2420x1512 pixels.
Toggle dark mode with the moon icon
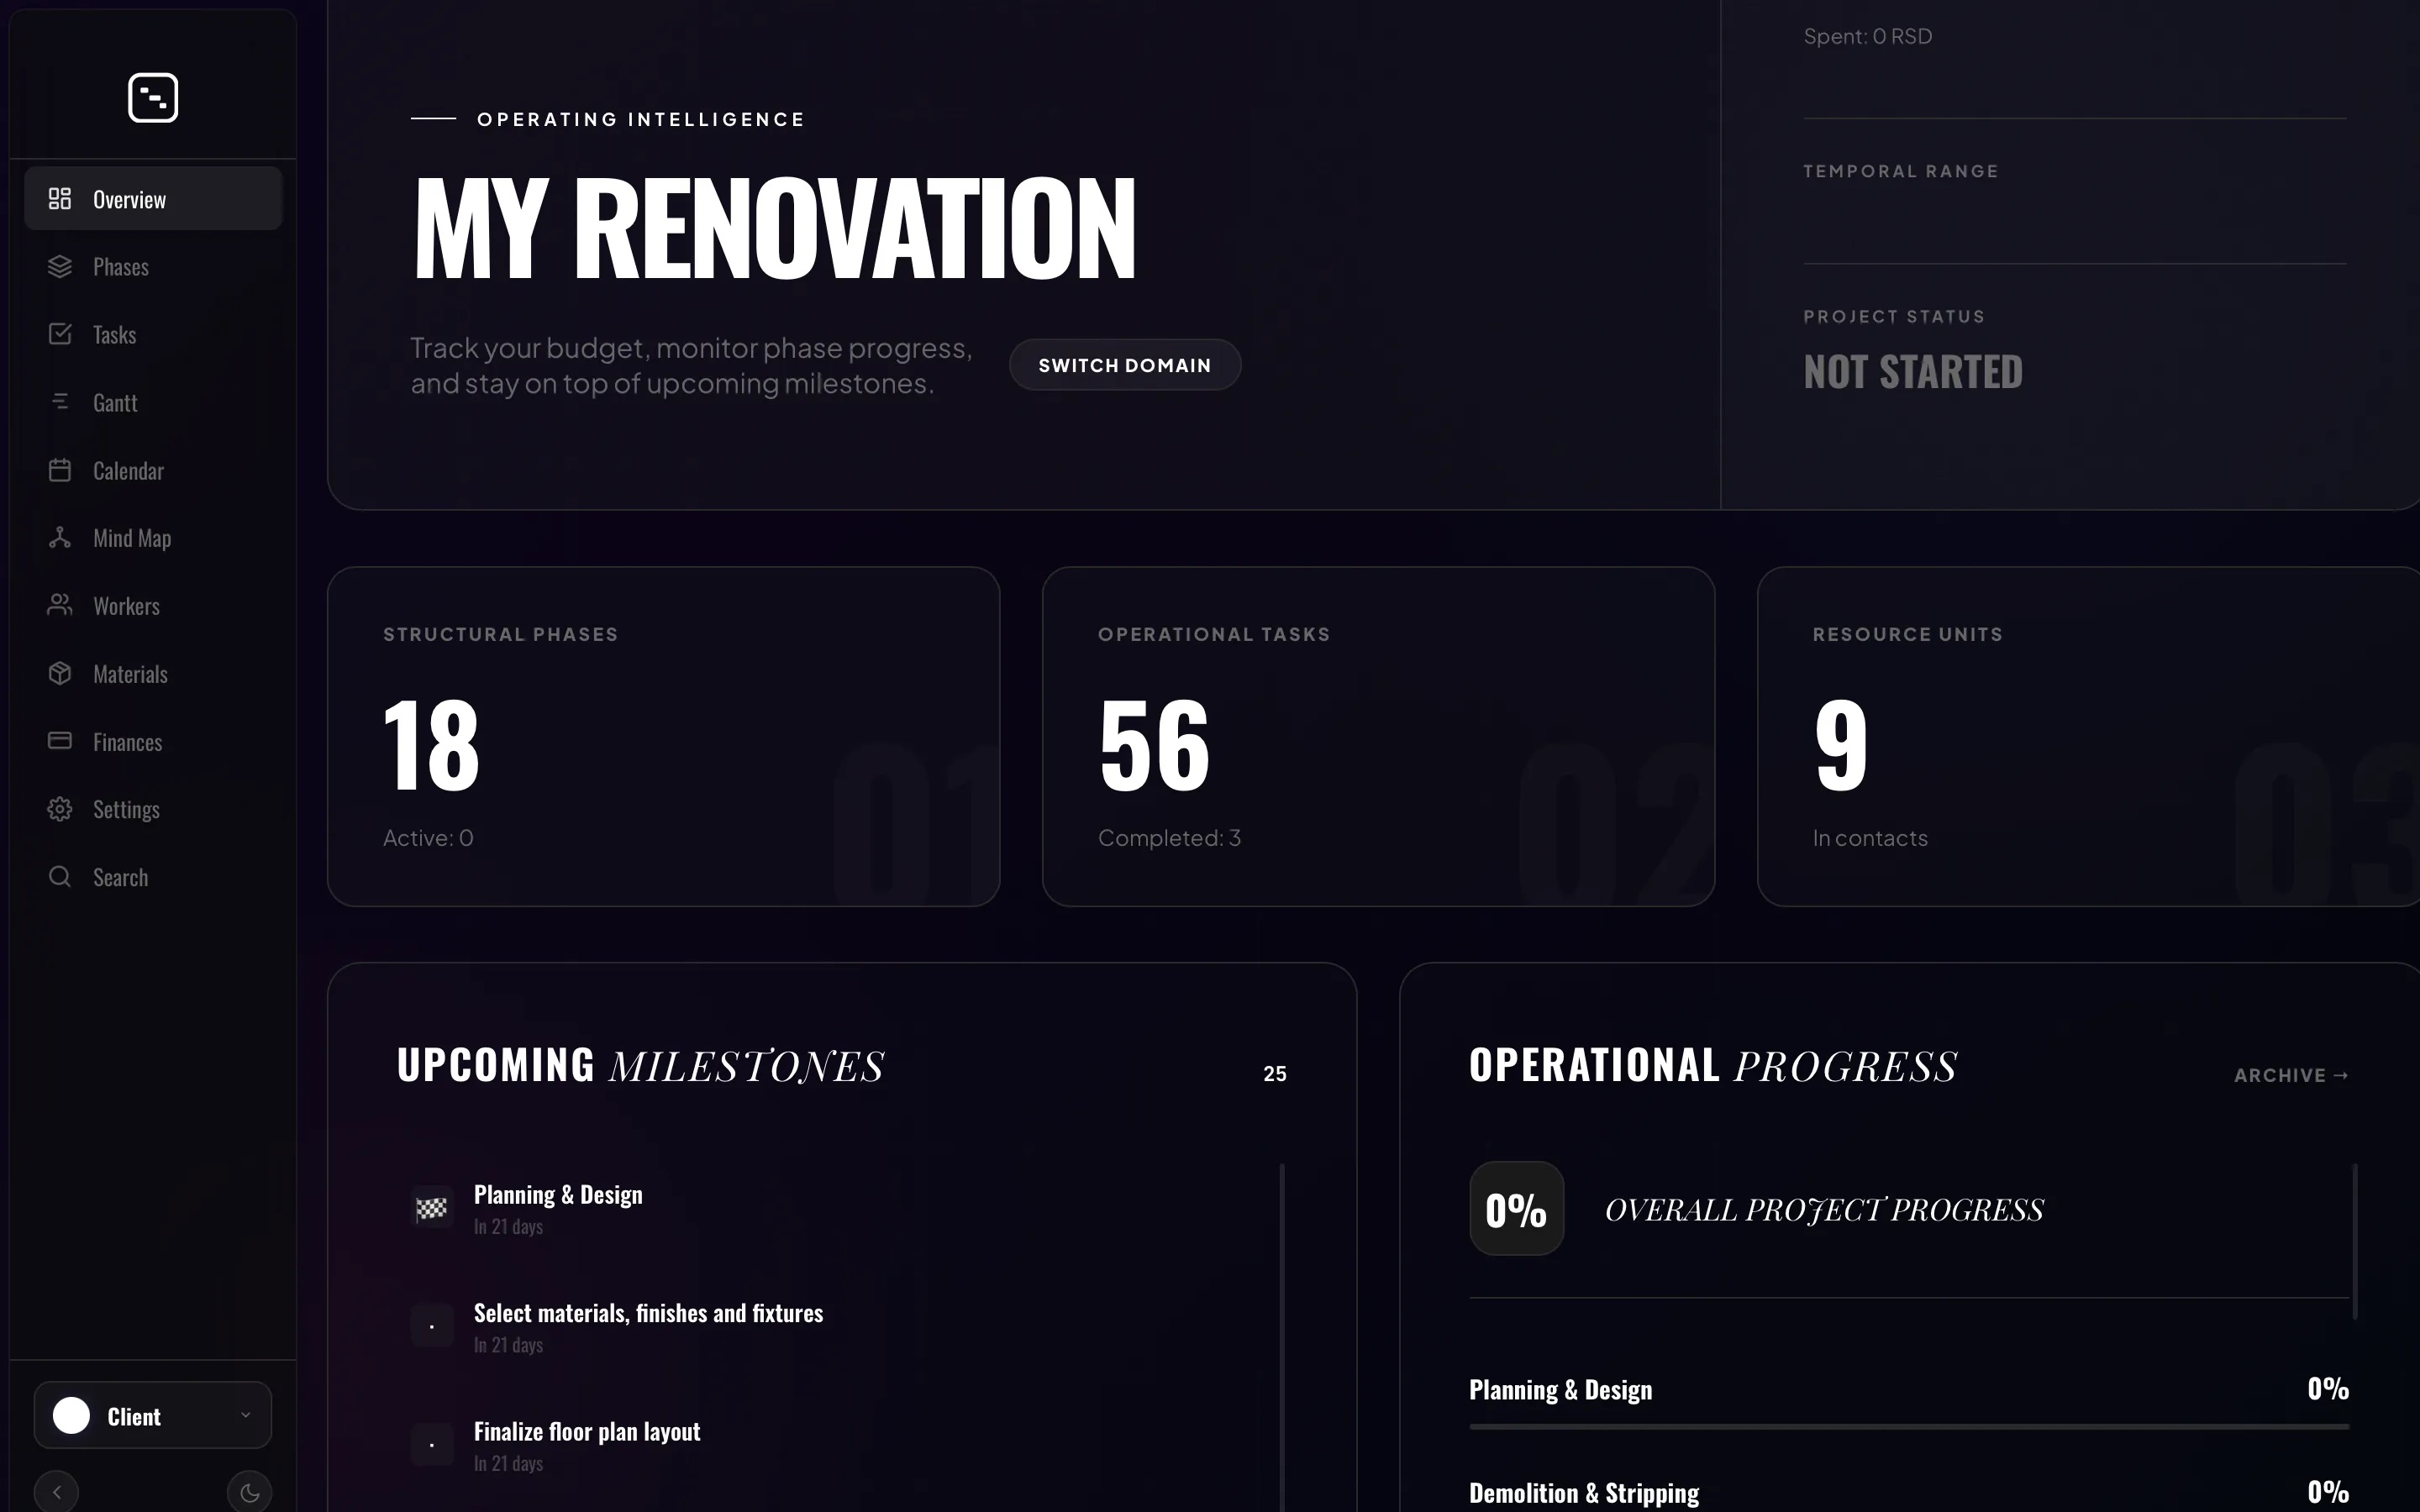[x=249, y=1491]
